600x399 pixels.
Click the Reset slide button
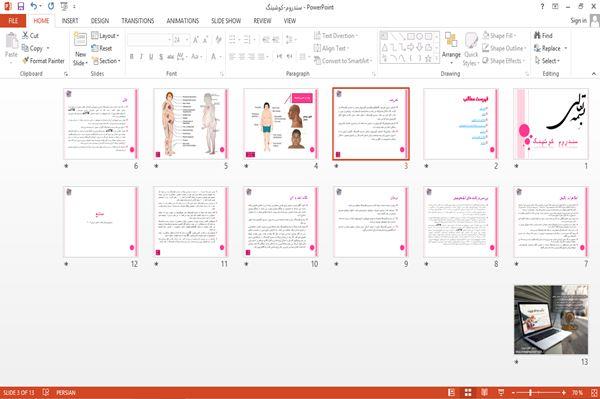click(x=102, y=48)
